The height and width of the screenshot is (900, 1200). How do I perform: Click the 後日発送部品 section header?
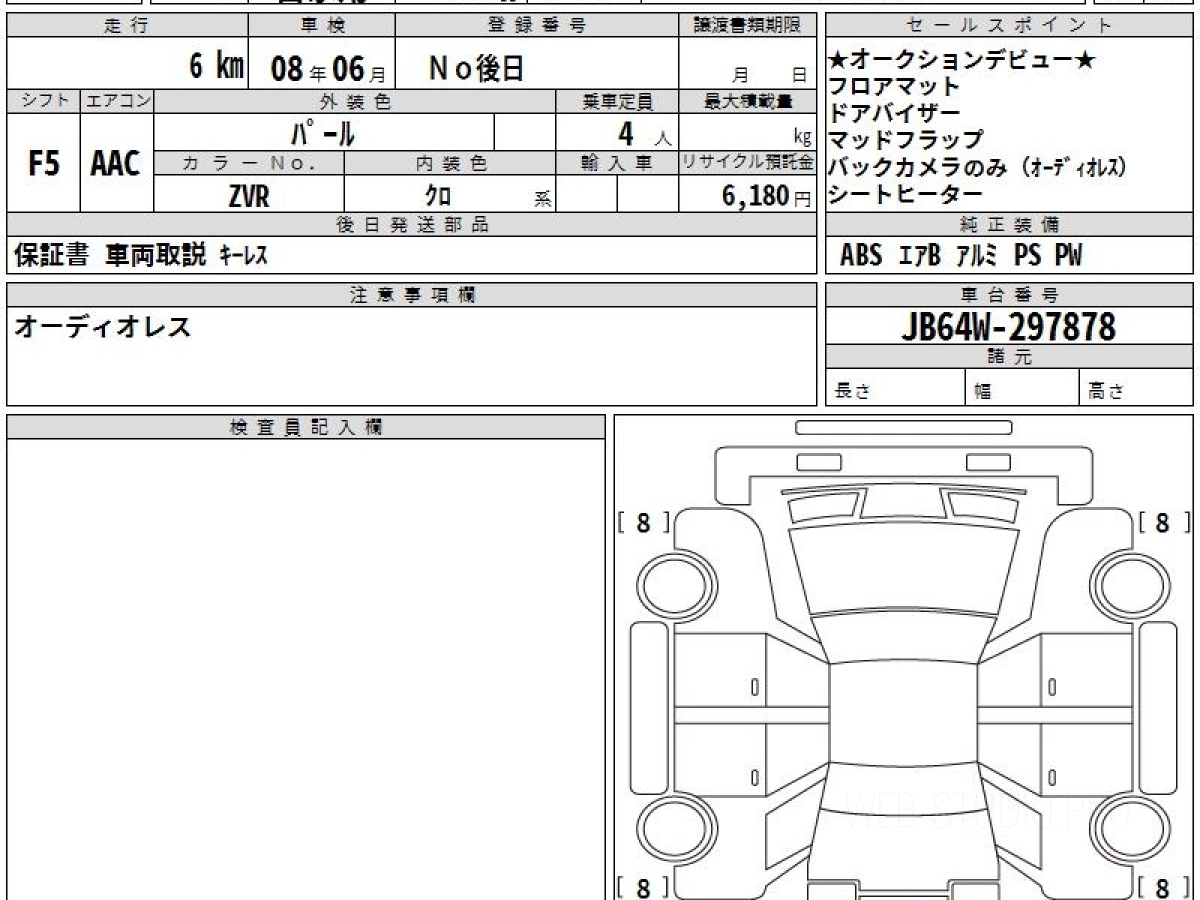click(411, 225)
